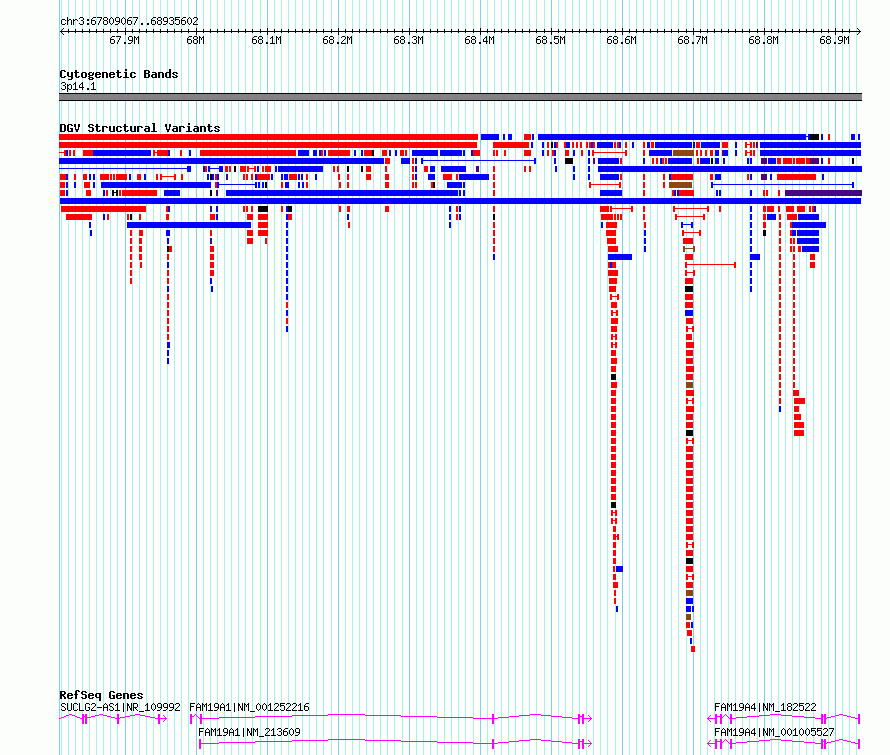Click the 68.4M scale tick label
Screen dimensions: 890x755
tap(480, 40)
